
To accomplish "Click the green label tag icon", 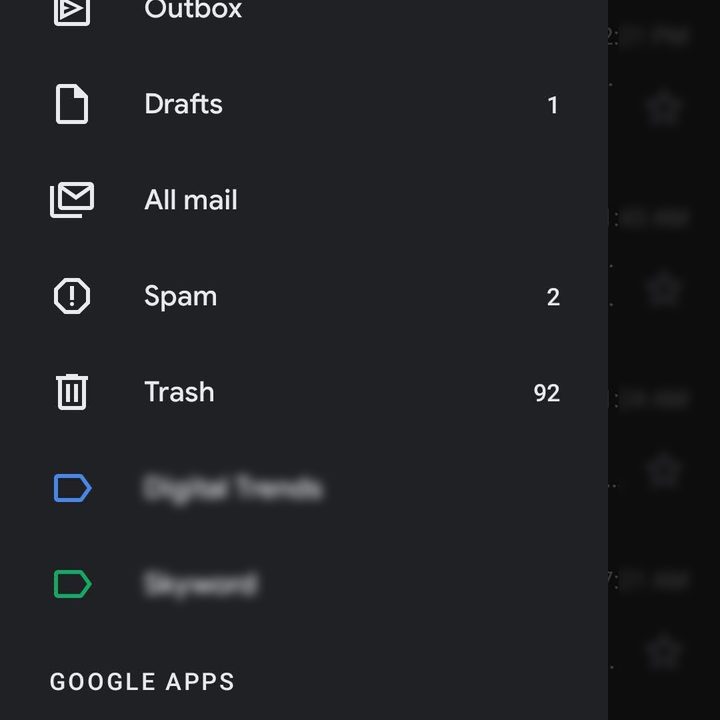I will 72,584.
